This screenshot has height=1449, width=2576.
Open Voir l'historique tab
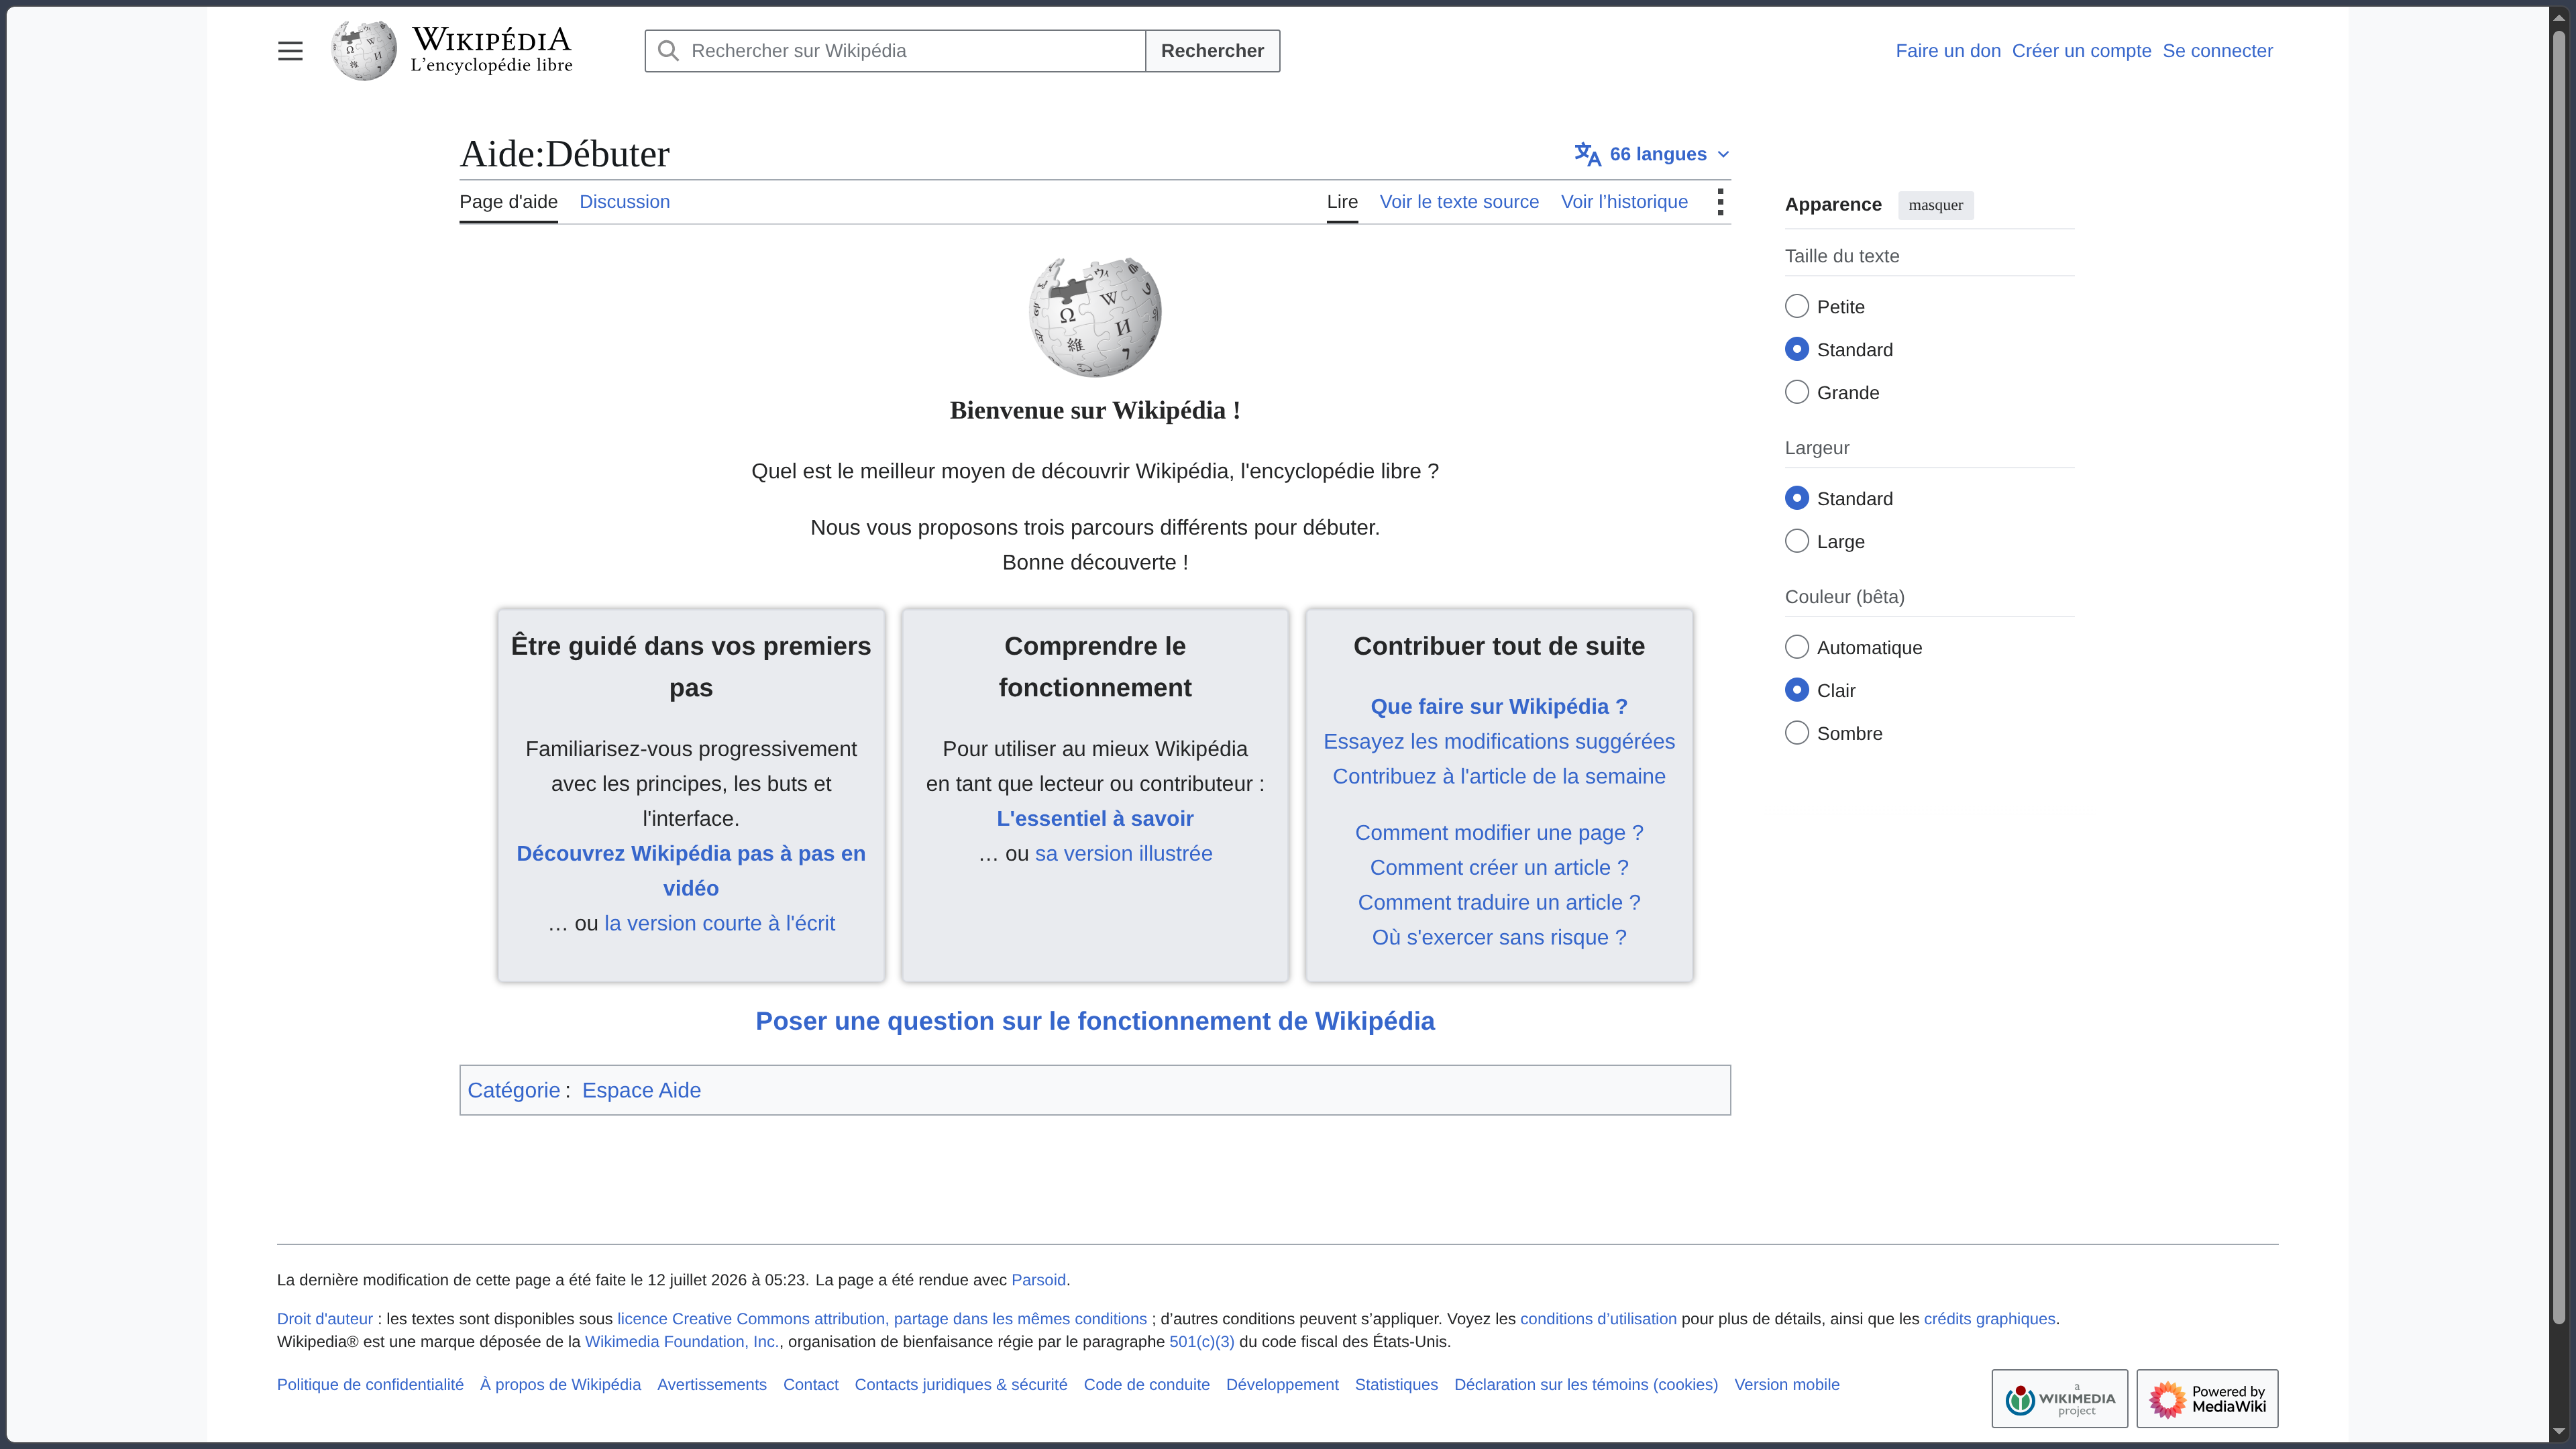coord(1624,202)
